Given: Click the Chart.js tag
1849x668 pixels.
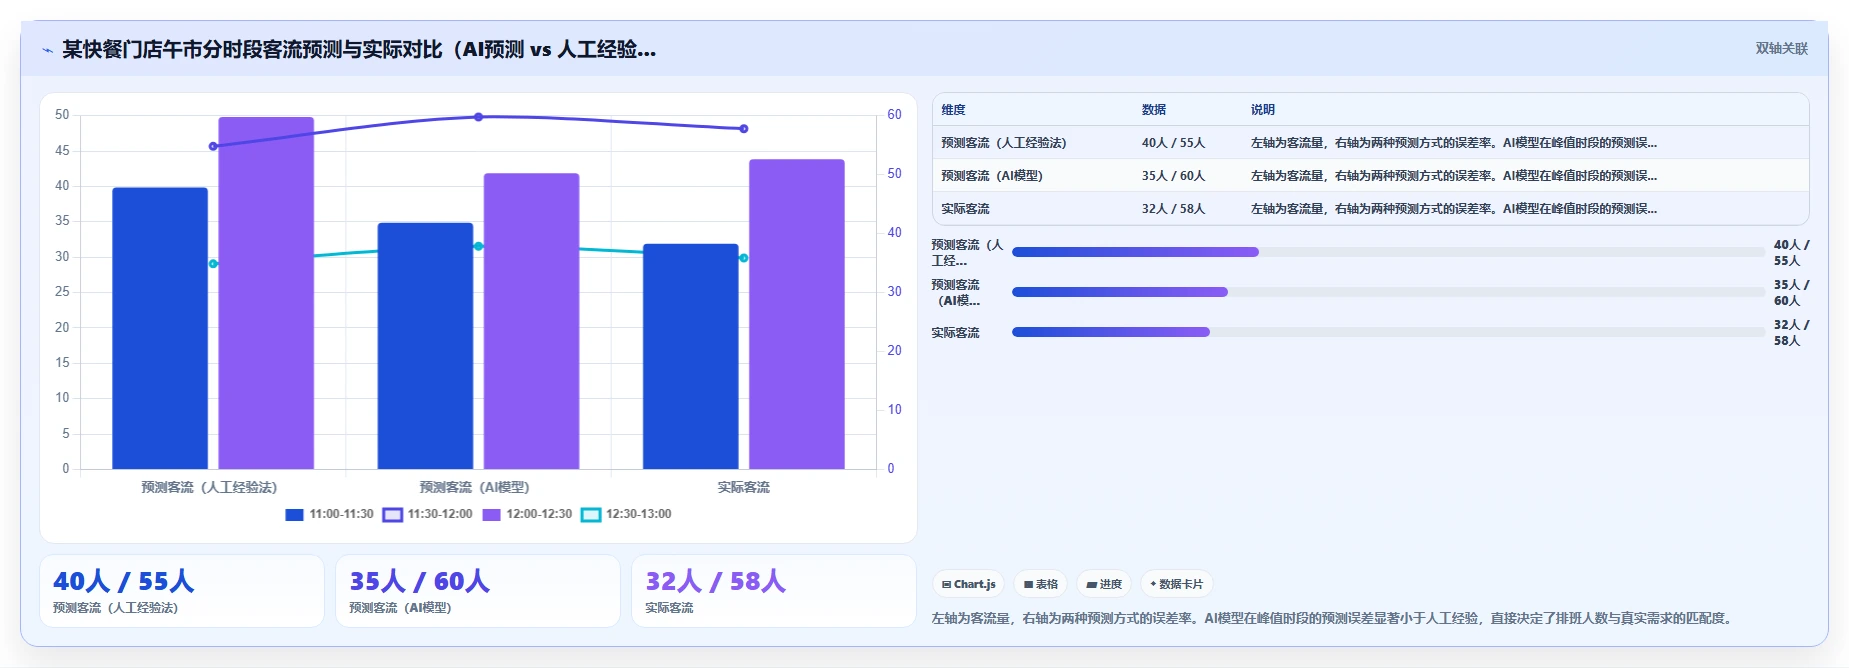Looking at the screenshot, I should coord(968,584).
